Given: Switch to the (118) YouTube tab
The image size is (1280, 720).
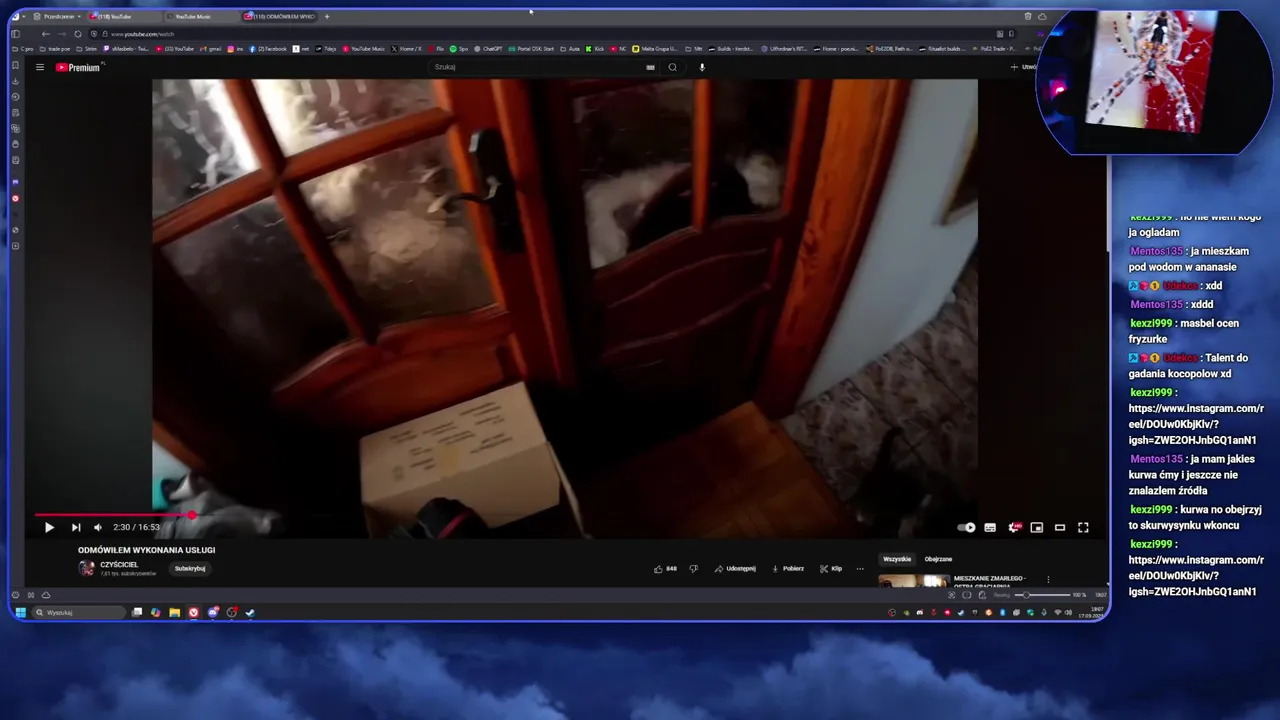Looking at the screenshot, I should [123, 16].
